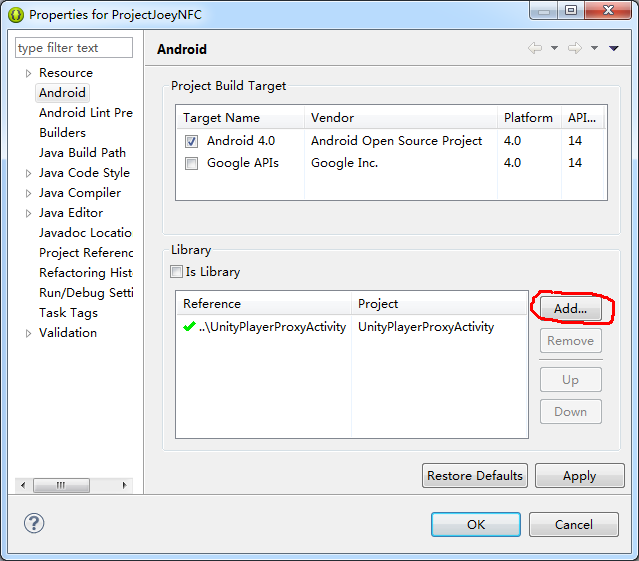
Task: Click the Eclipse icon in the title bar
Action: tap(16, 15)
